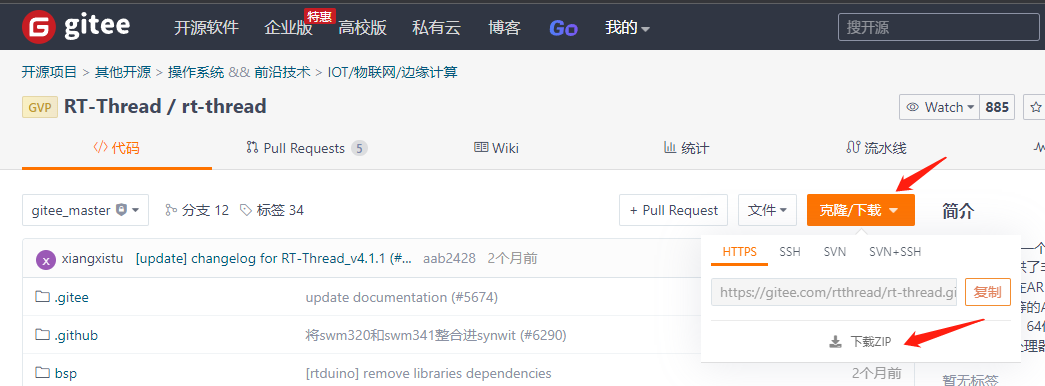Open 私有云 in top navigation

(x=437, y=27)
